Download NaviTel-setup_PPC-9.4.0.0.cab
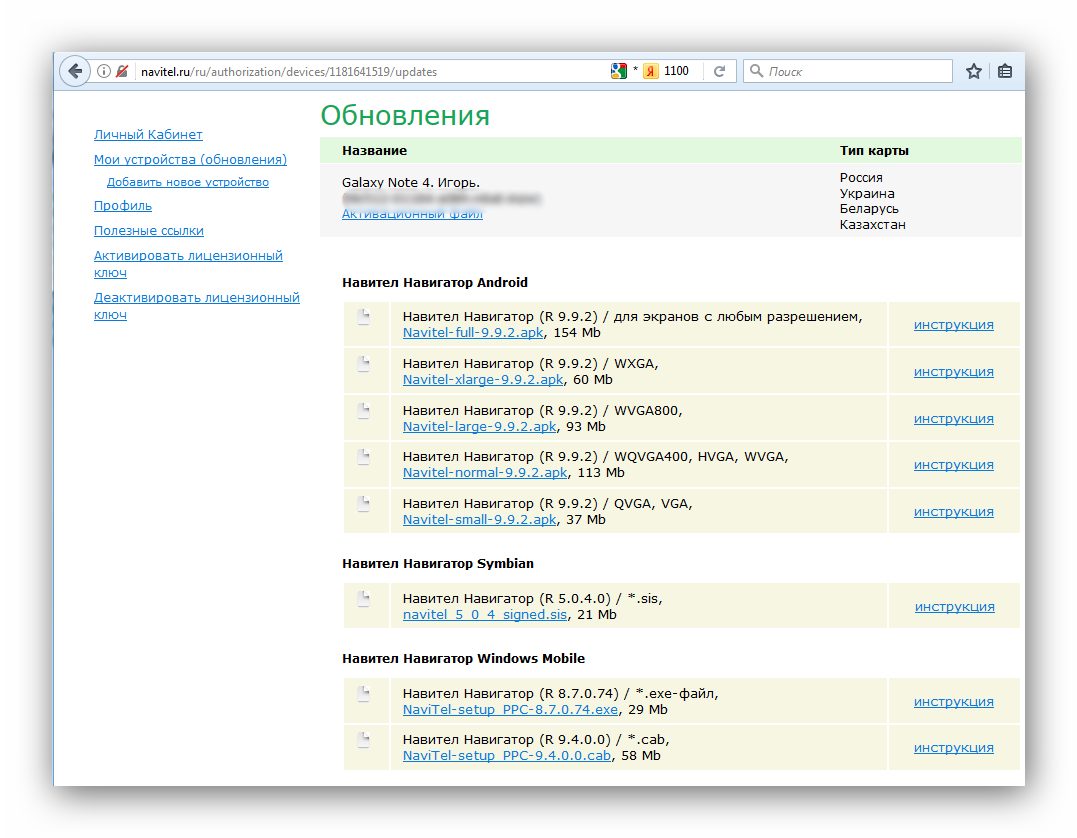Viewport: 1077px width, 838px height. pos(507,756)
